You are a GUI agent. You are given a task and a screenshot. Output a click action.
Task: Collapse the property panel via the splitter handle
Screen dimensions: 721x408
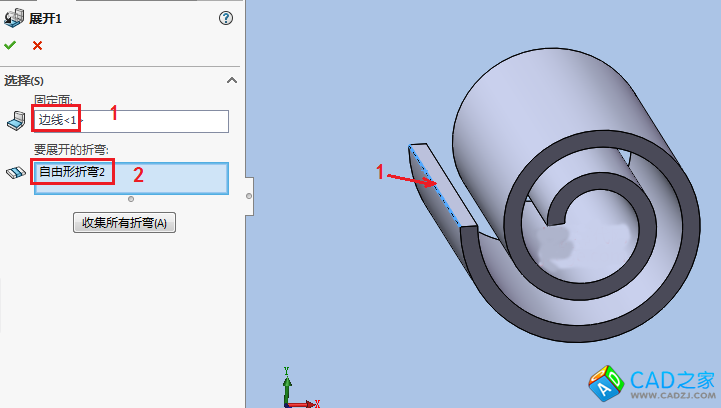[248, 196]
